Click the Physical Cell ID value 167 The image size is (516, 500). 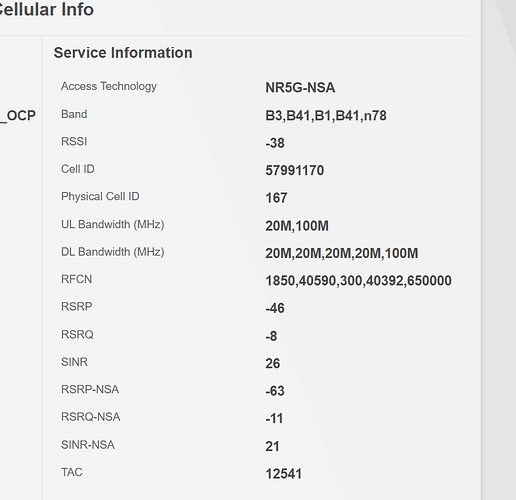276,198
